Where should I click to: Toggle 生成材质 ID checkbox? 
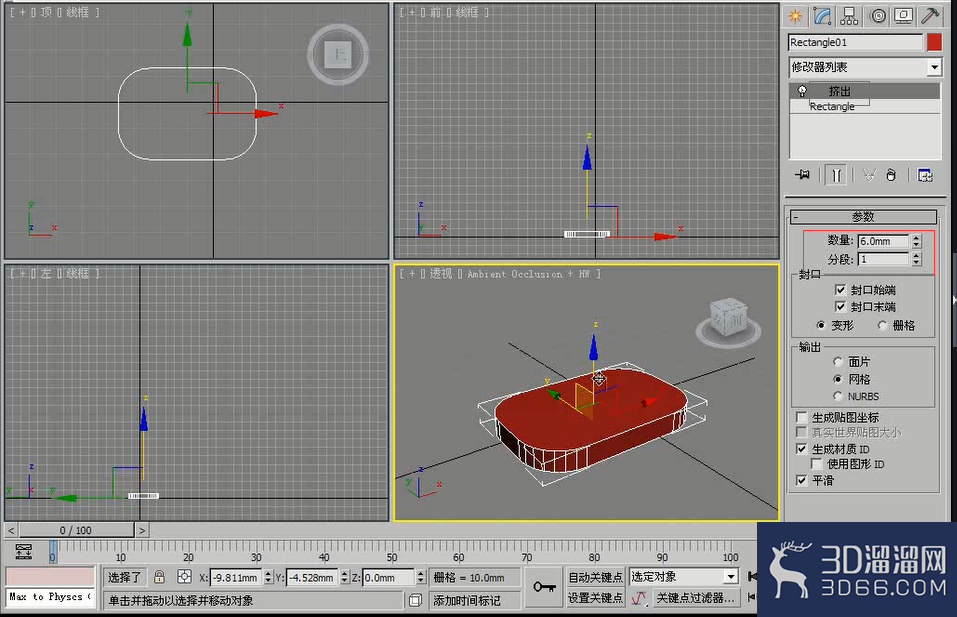[x=802, y=449]
